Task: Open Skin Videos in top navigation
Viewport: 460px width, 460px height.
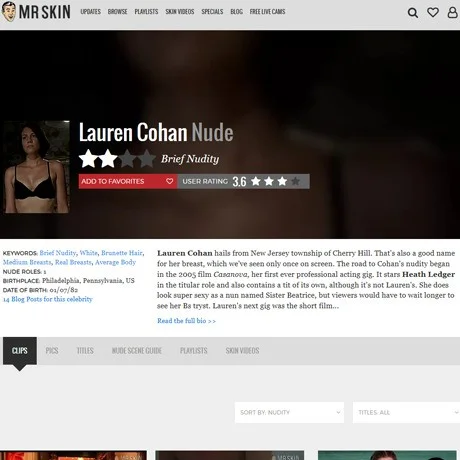Action: tap(180, 12)
